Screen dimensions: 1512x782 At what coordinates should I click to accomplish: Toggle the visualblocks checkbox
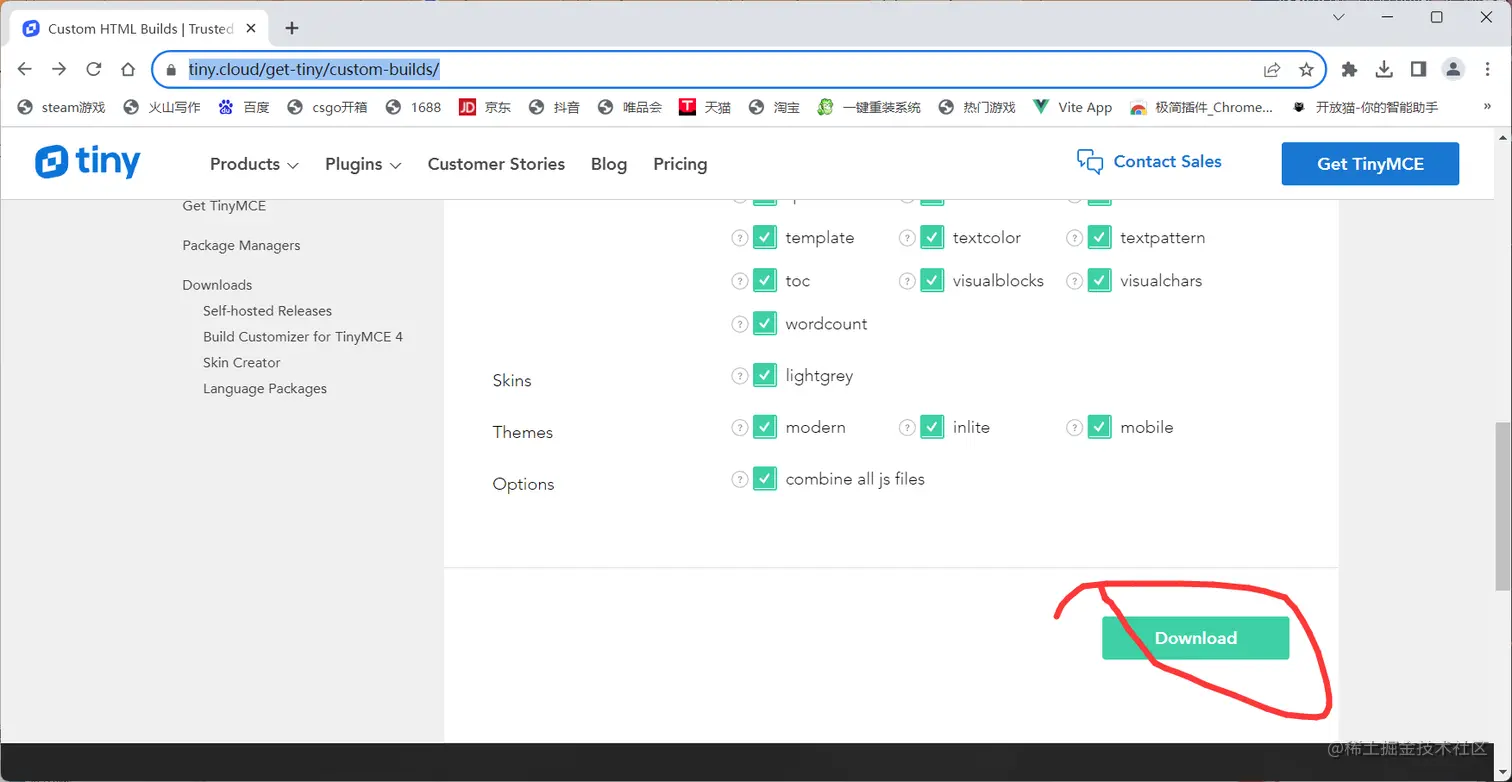(932, 280)
